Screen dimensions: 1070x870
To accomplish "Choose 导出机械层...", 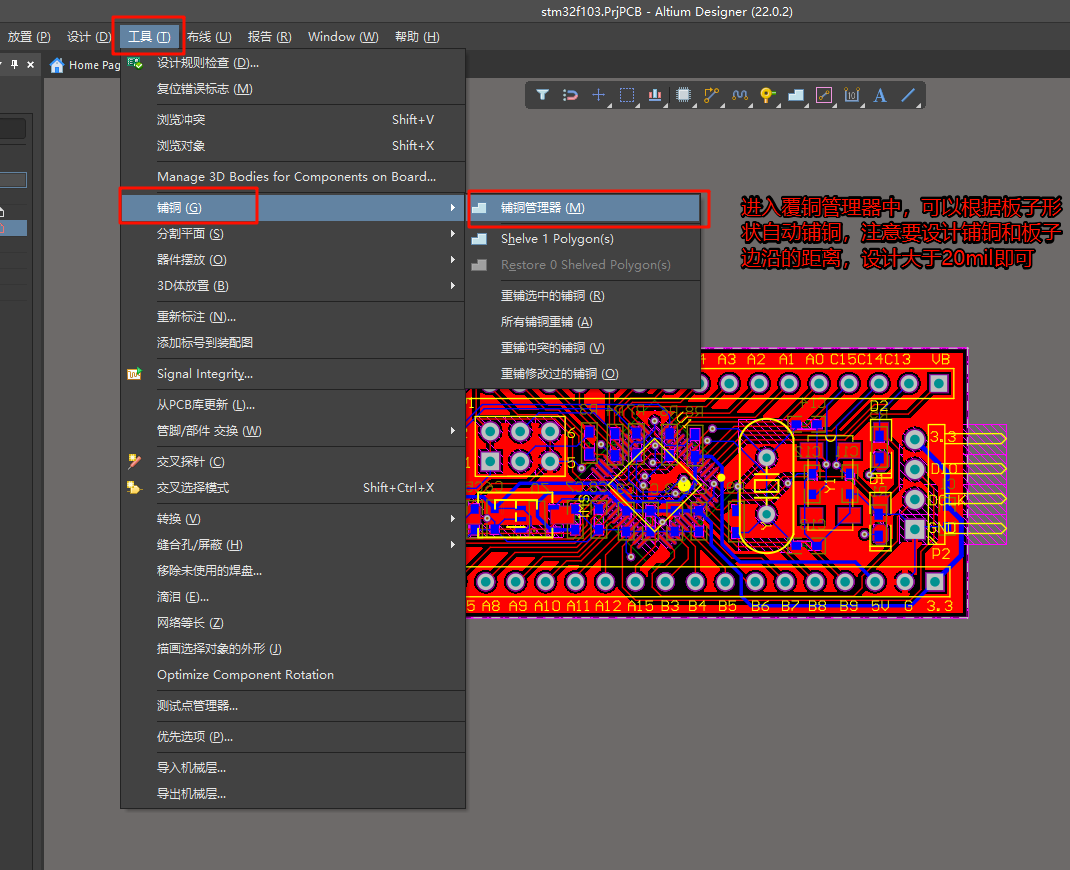I will click(293, 794).
